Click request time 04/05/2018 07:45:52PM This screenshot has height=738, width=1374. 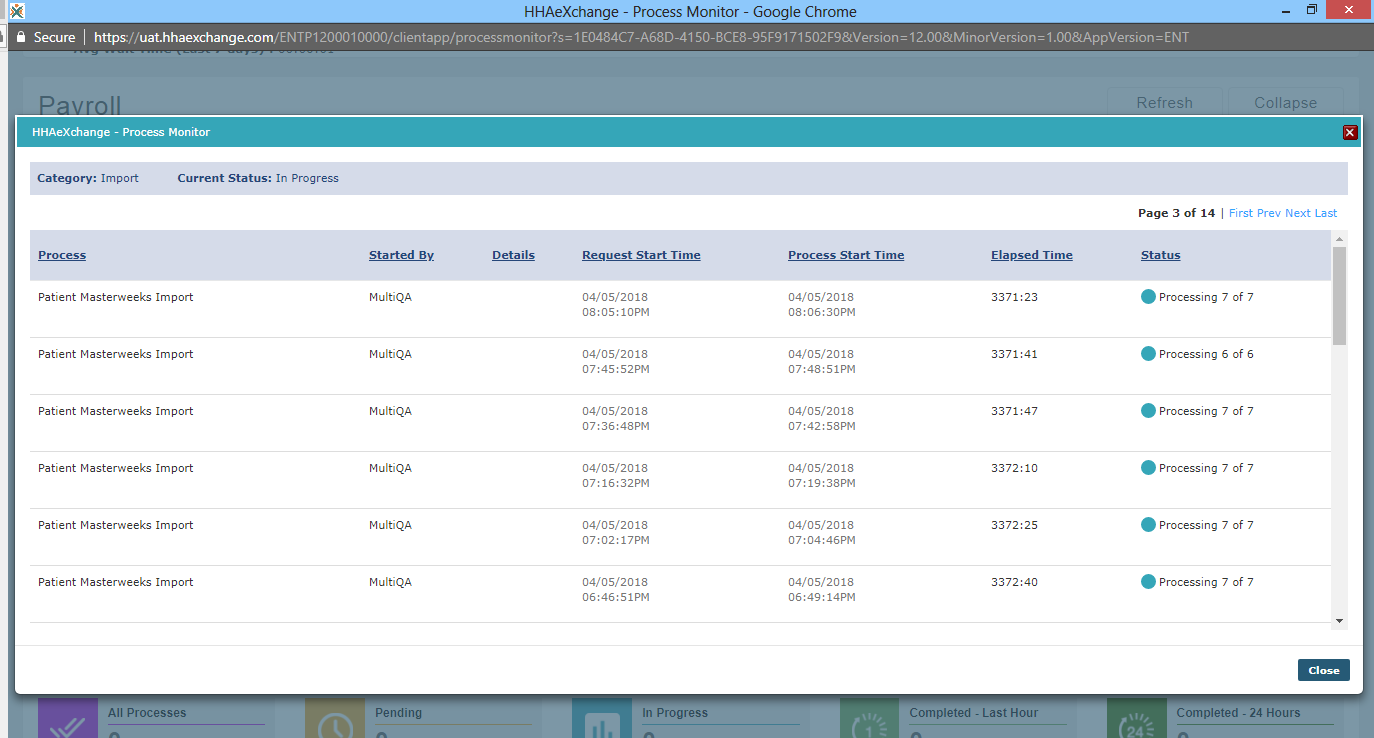(616, 362)
